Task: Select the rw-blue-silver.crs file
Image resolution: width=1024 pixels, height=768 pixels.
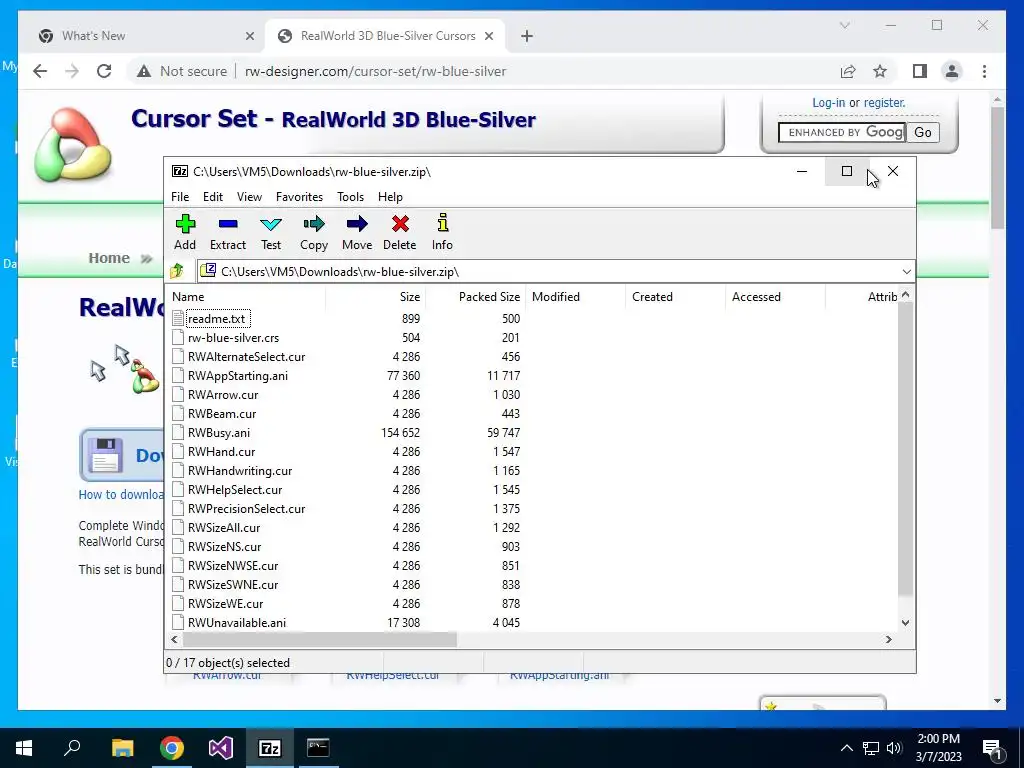Action: pos(233,338)
